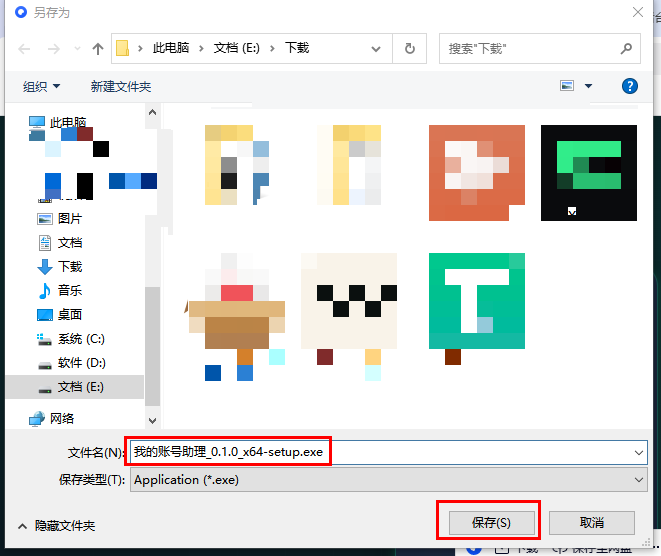This screenshot has width=661, height=556.
Task: Go up one folder level
Action: 98,49
